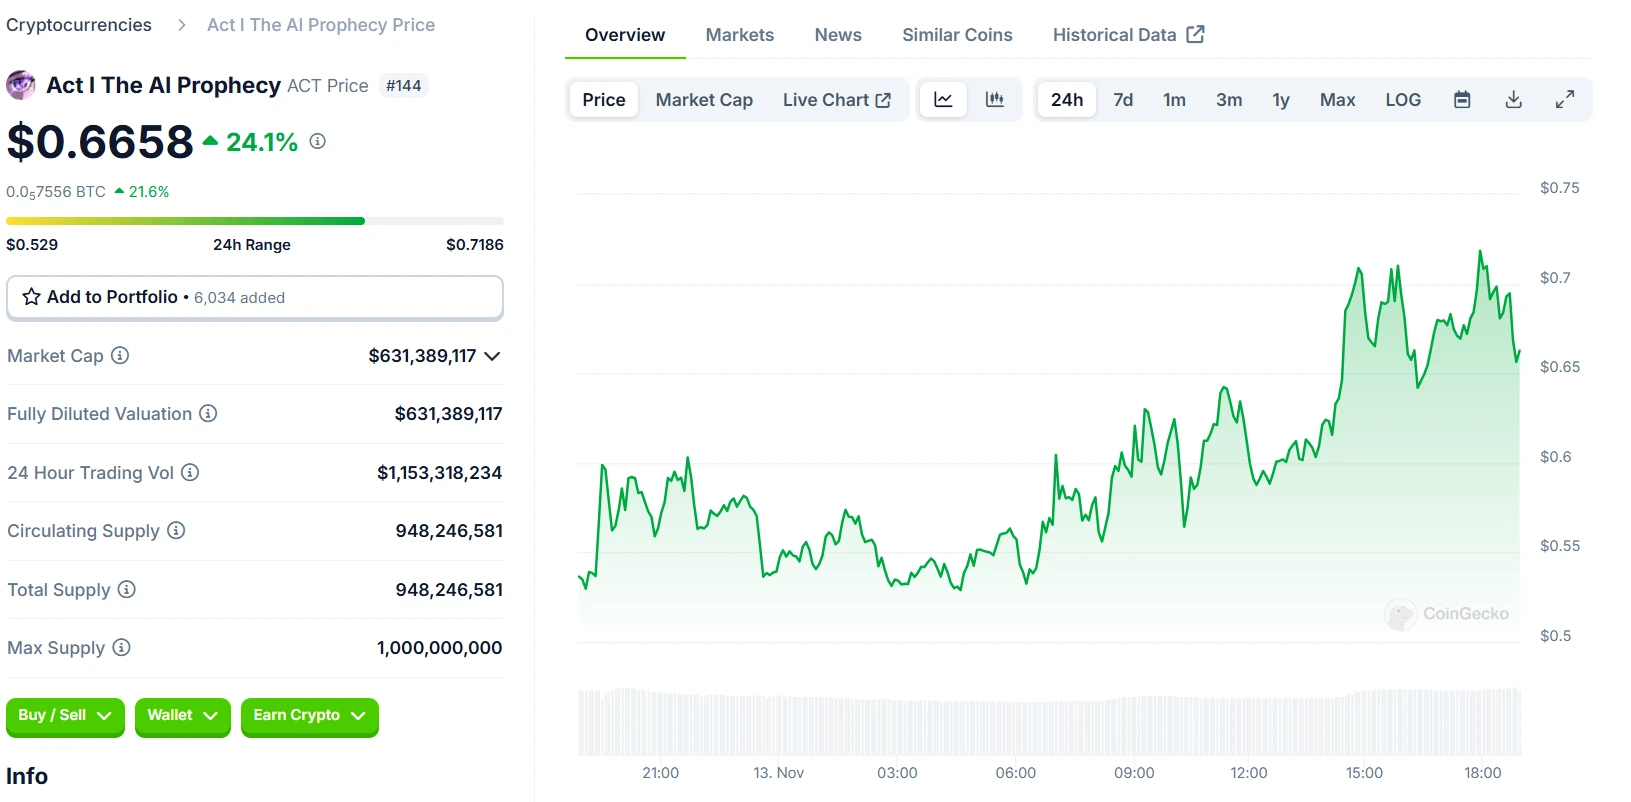Switch to candlestick chart view icon
Image resolution: width=1631 pixels, height=802 pixels.
click(x=995, y=100)
